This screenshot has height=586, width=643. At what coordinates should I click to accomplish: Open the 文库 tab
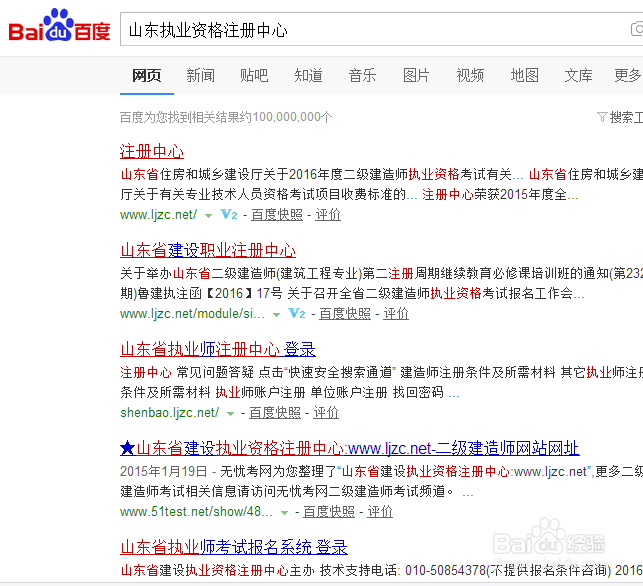[578, 75]
